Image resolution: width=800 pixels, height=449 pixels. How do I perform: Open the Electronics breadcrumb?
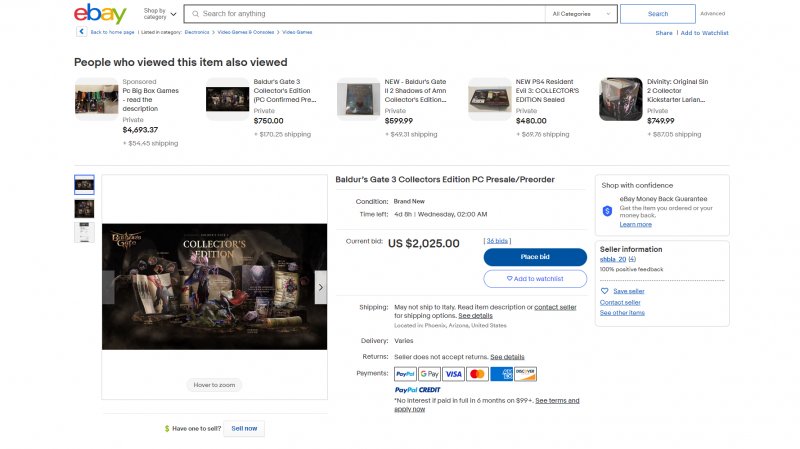point(197,32)
